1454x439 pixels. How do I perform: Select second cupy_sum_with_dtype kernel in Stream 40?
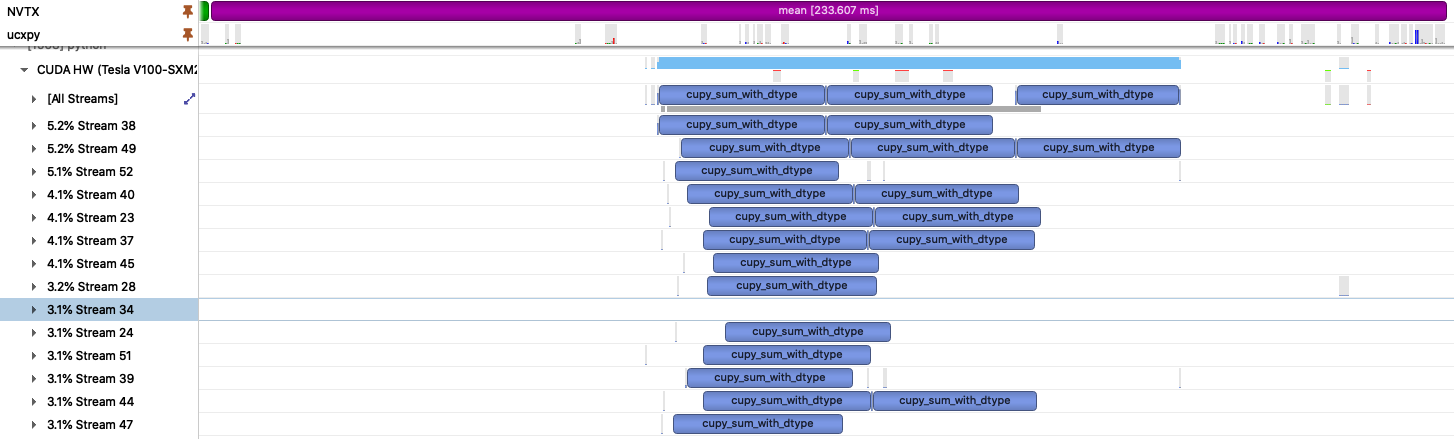[937, 194]
